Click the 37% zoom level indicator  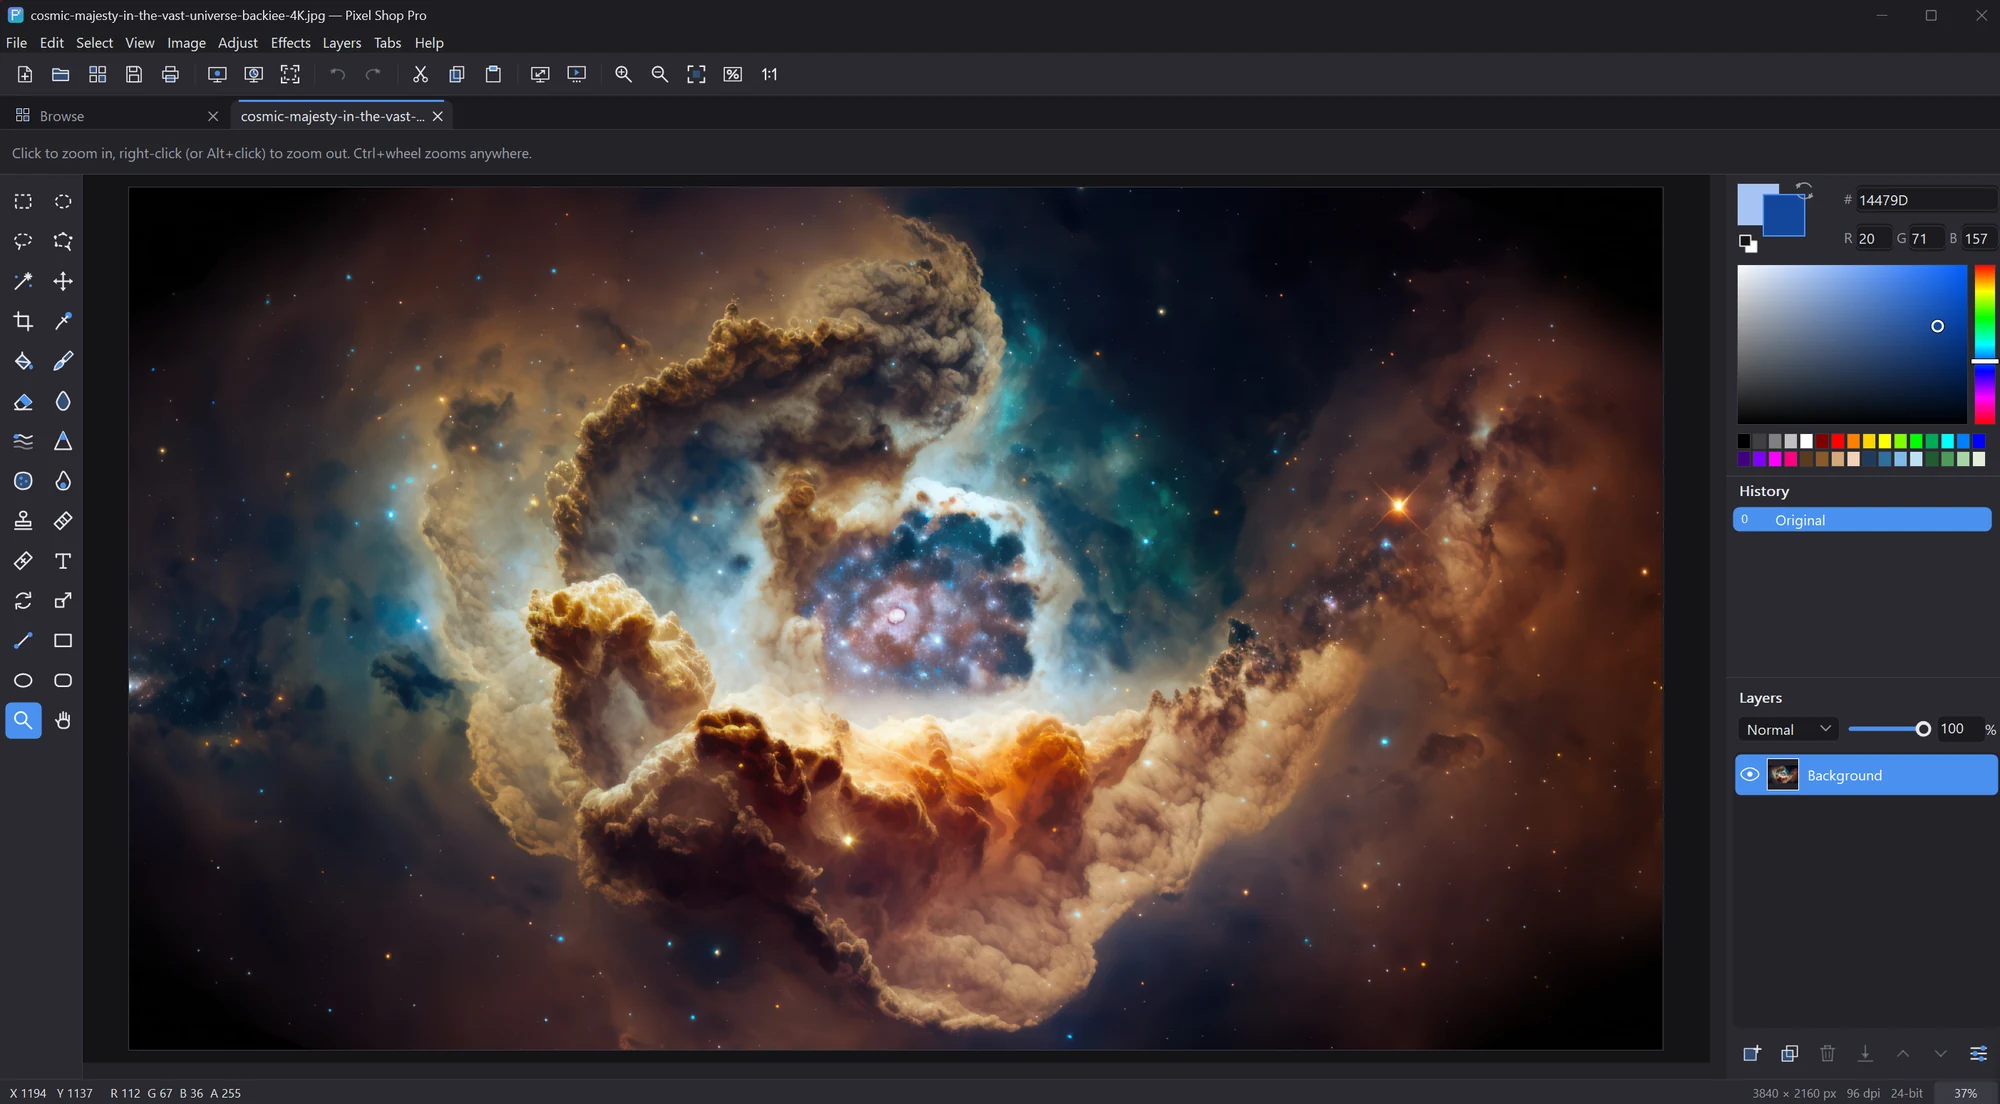coord(1965,1093)
